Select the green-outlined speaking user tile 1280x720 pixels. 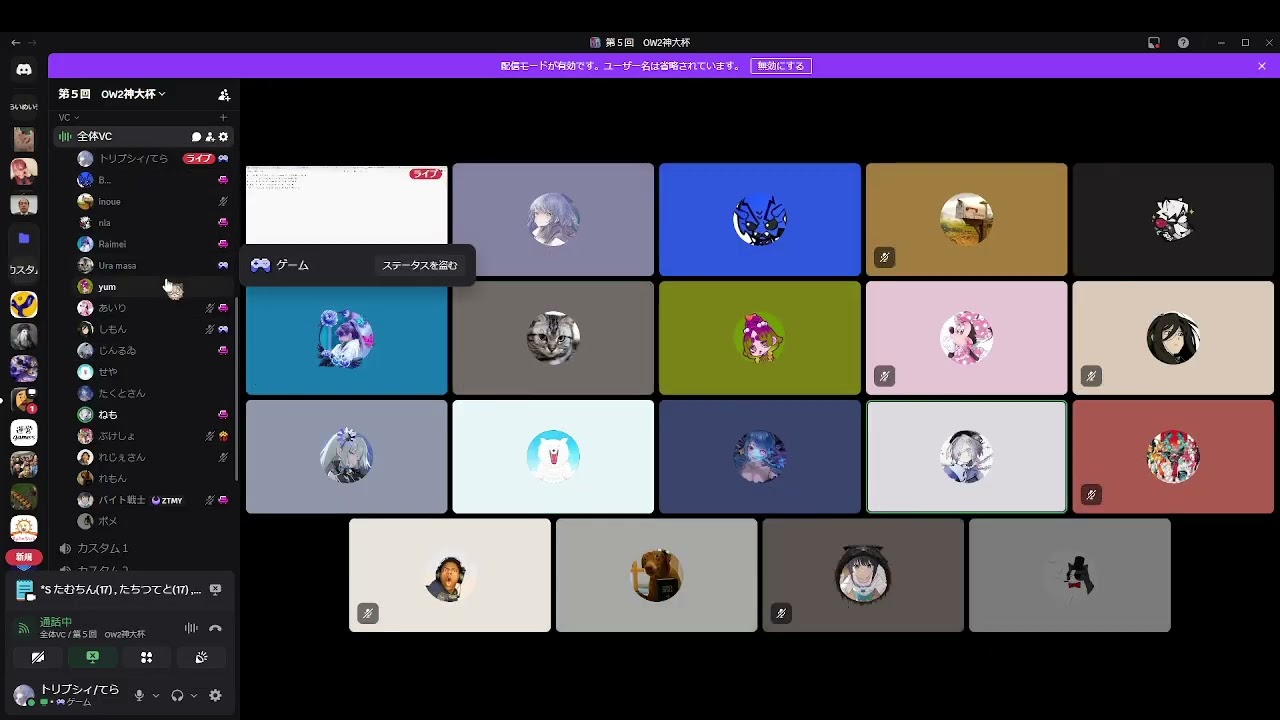966,457
